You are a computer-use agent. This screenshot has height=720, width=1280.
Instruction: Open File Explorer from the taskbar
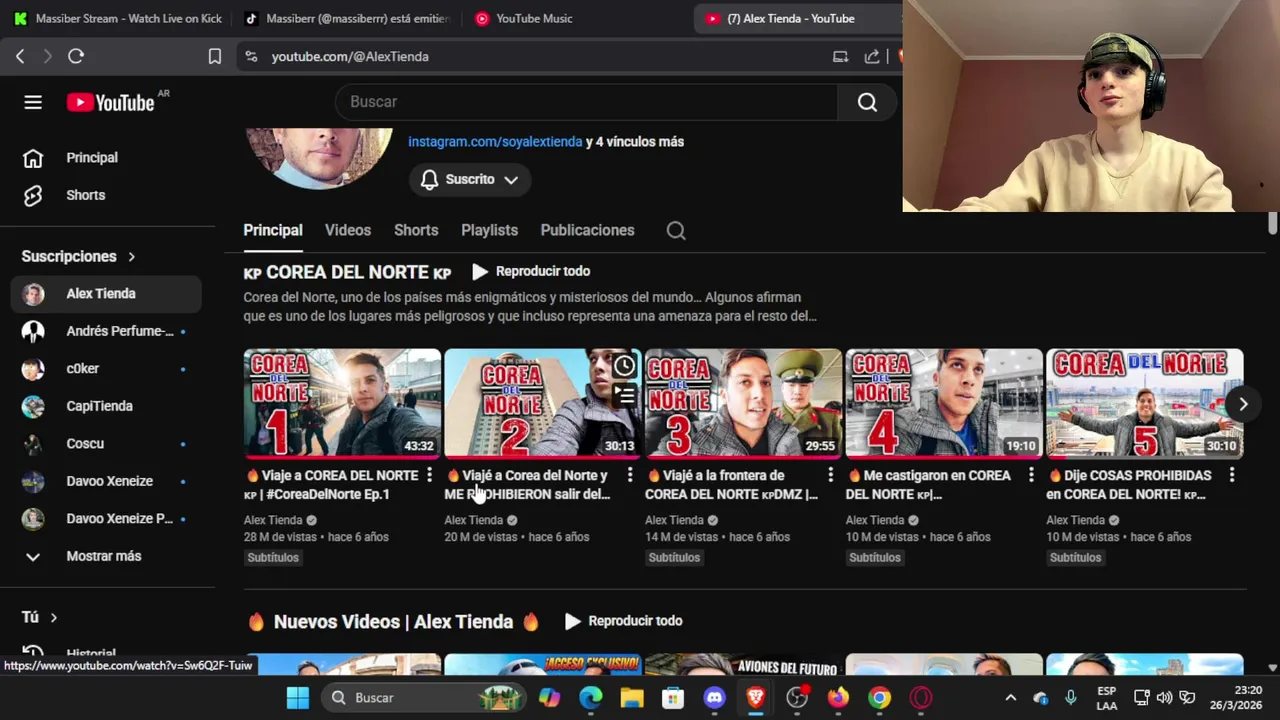[x=632, y=698]
